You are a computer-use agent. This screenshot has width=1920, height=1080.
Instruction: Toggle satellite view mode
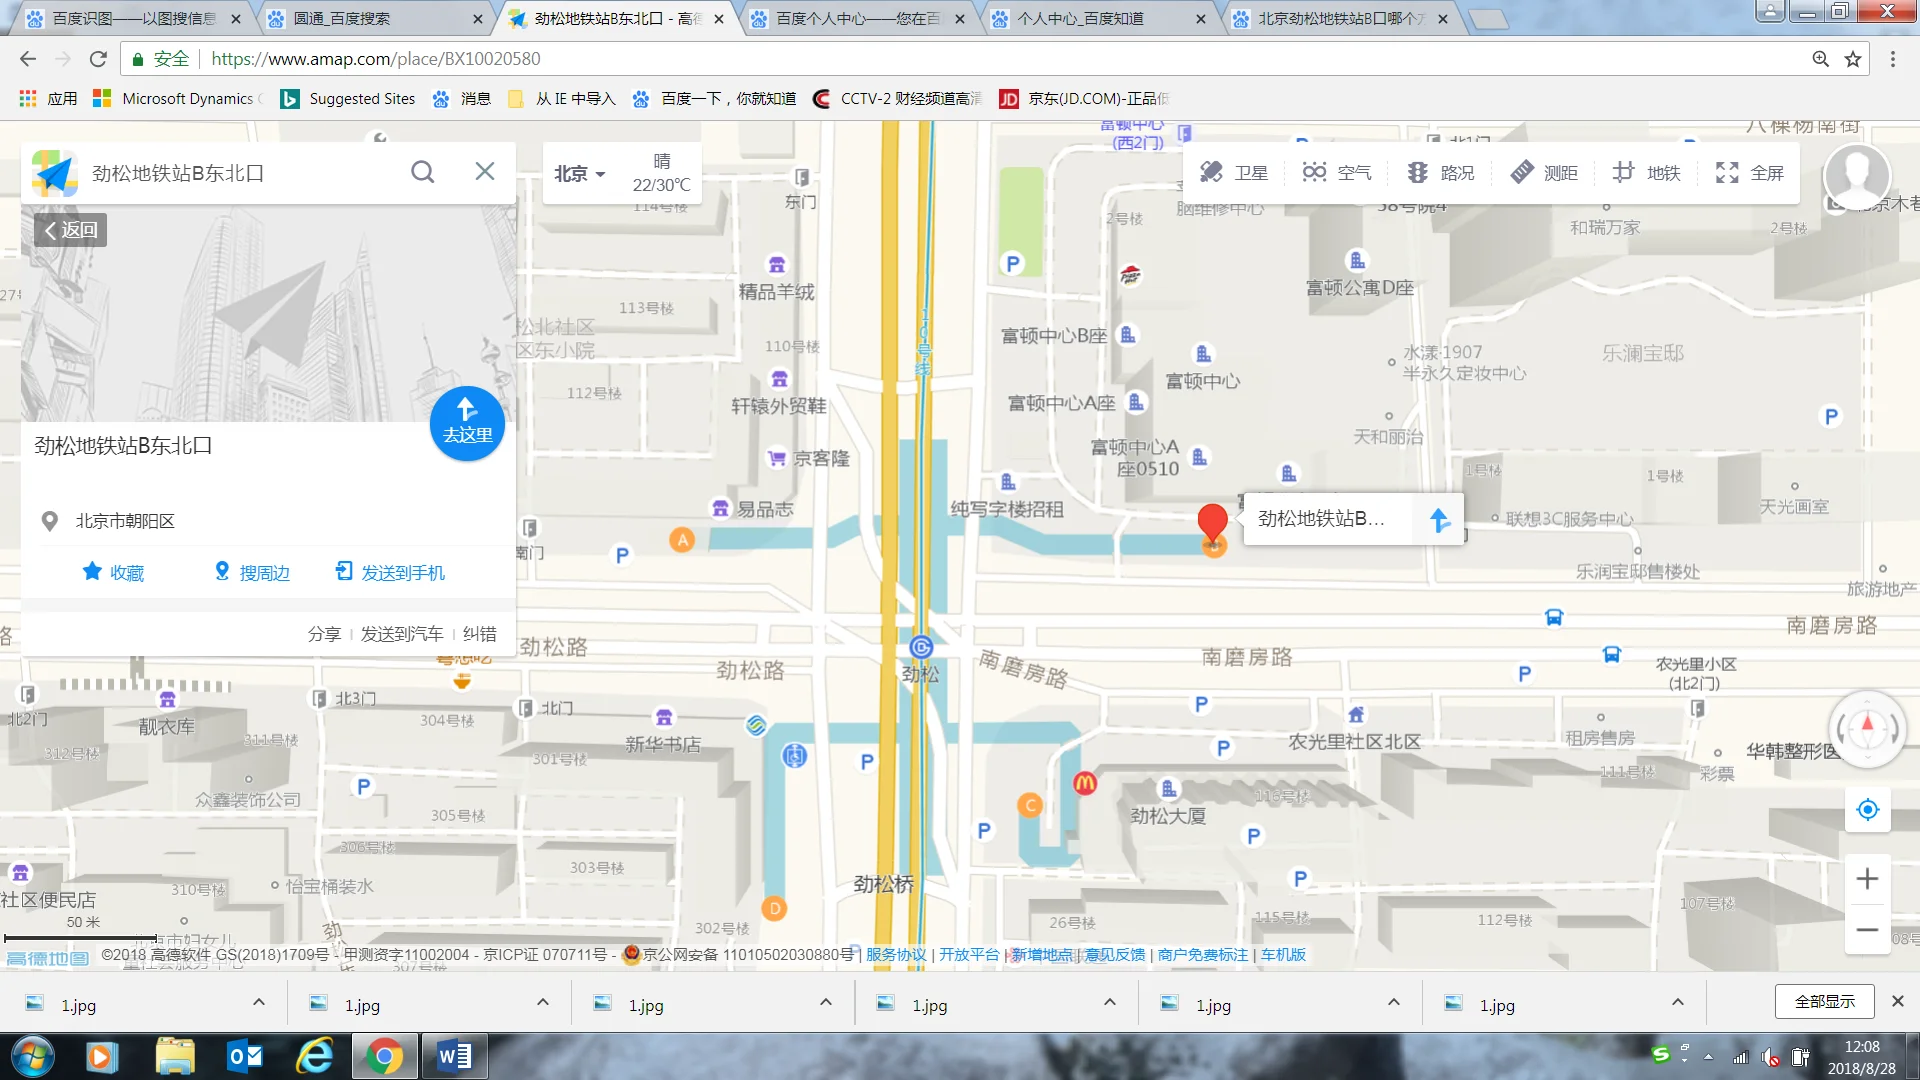tap(1235, 172)
